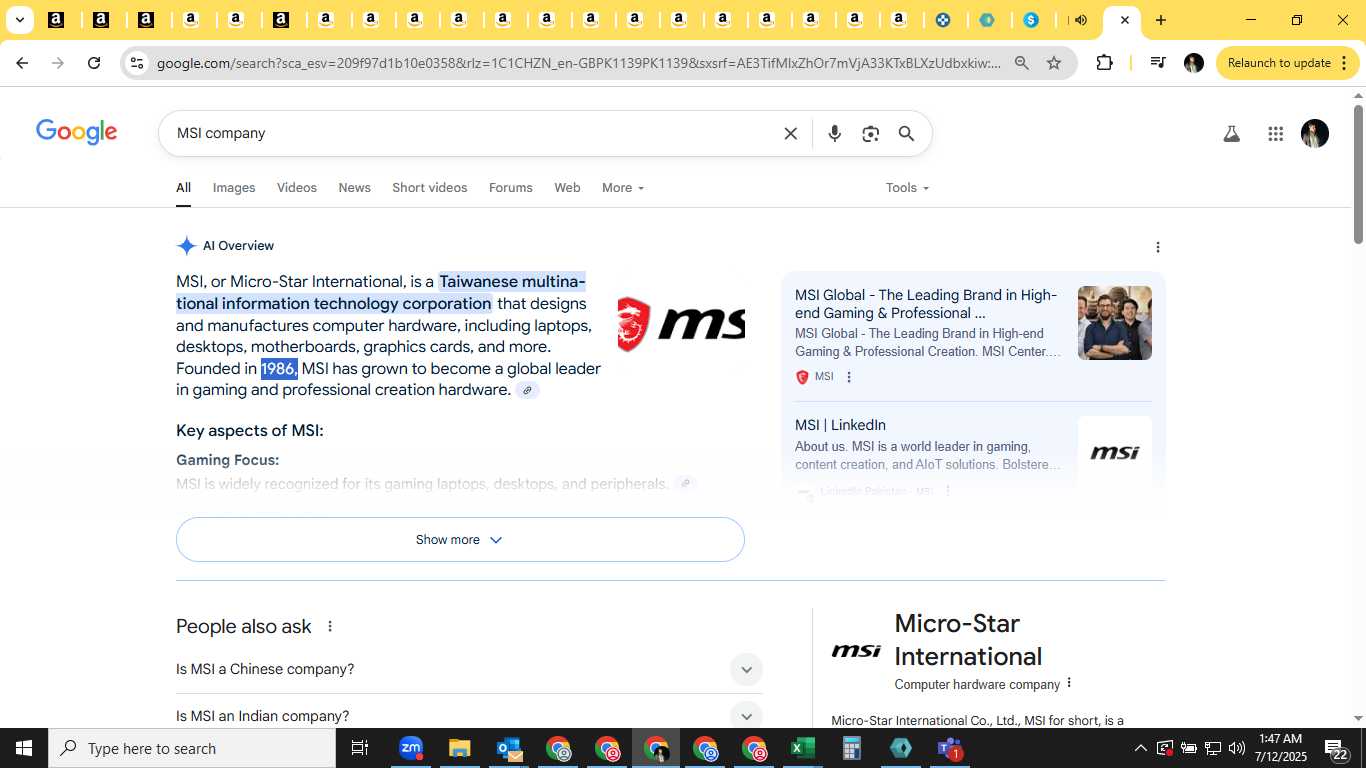This screenshot has height=768, width=1366.
Task: Open Outlook from the taskbar
Action: 509,748
